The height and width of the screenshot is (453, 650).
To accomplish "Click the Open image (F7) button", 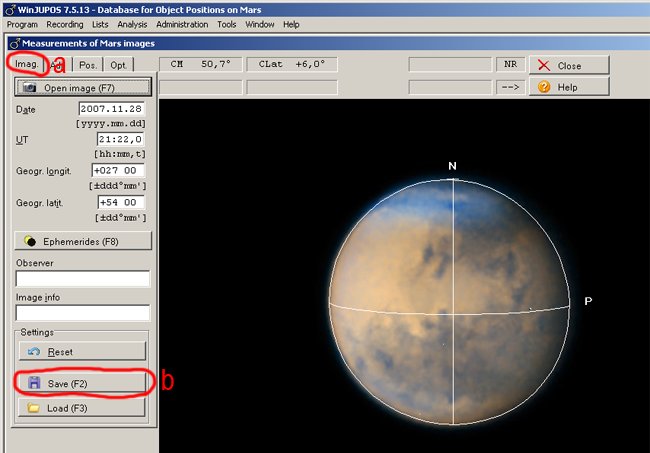I will pyautogui.click(x=82, y=87).
